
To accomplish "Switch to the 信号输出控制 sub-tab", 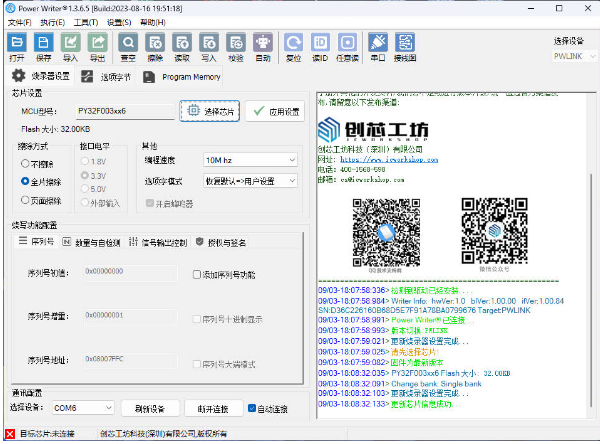I will click(x=158, y=242).
